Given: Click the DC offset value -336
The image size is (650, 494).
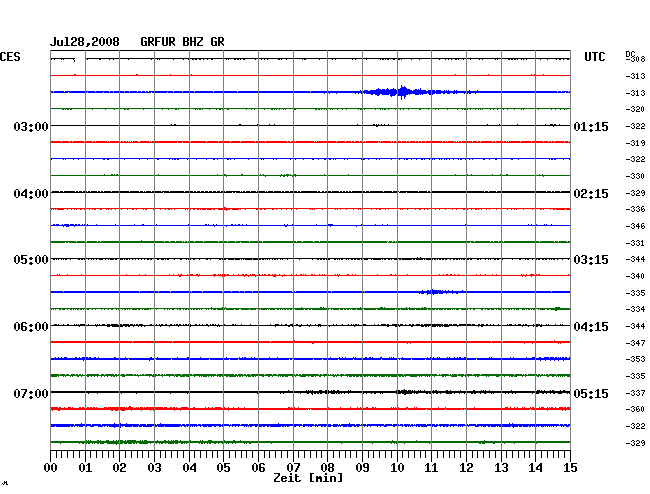Looking at the screenshot, I should point(635,209).
